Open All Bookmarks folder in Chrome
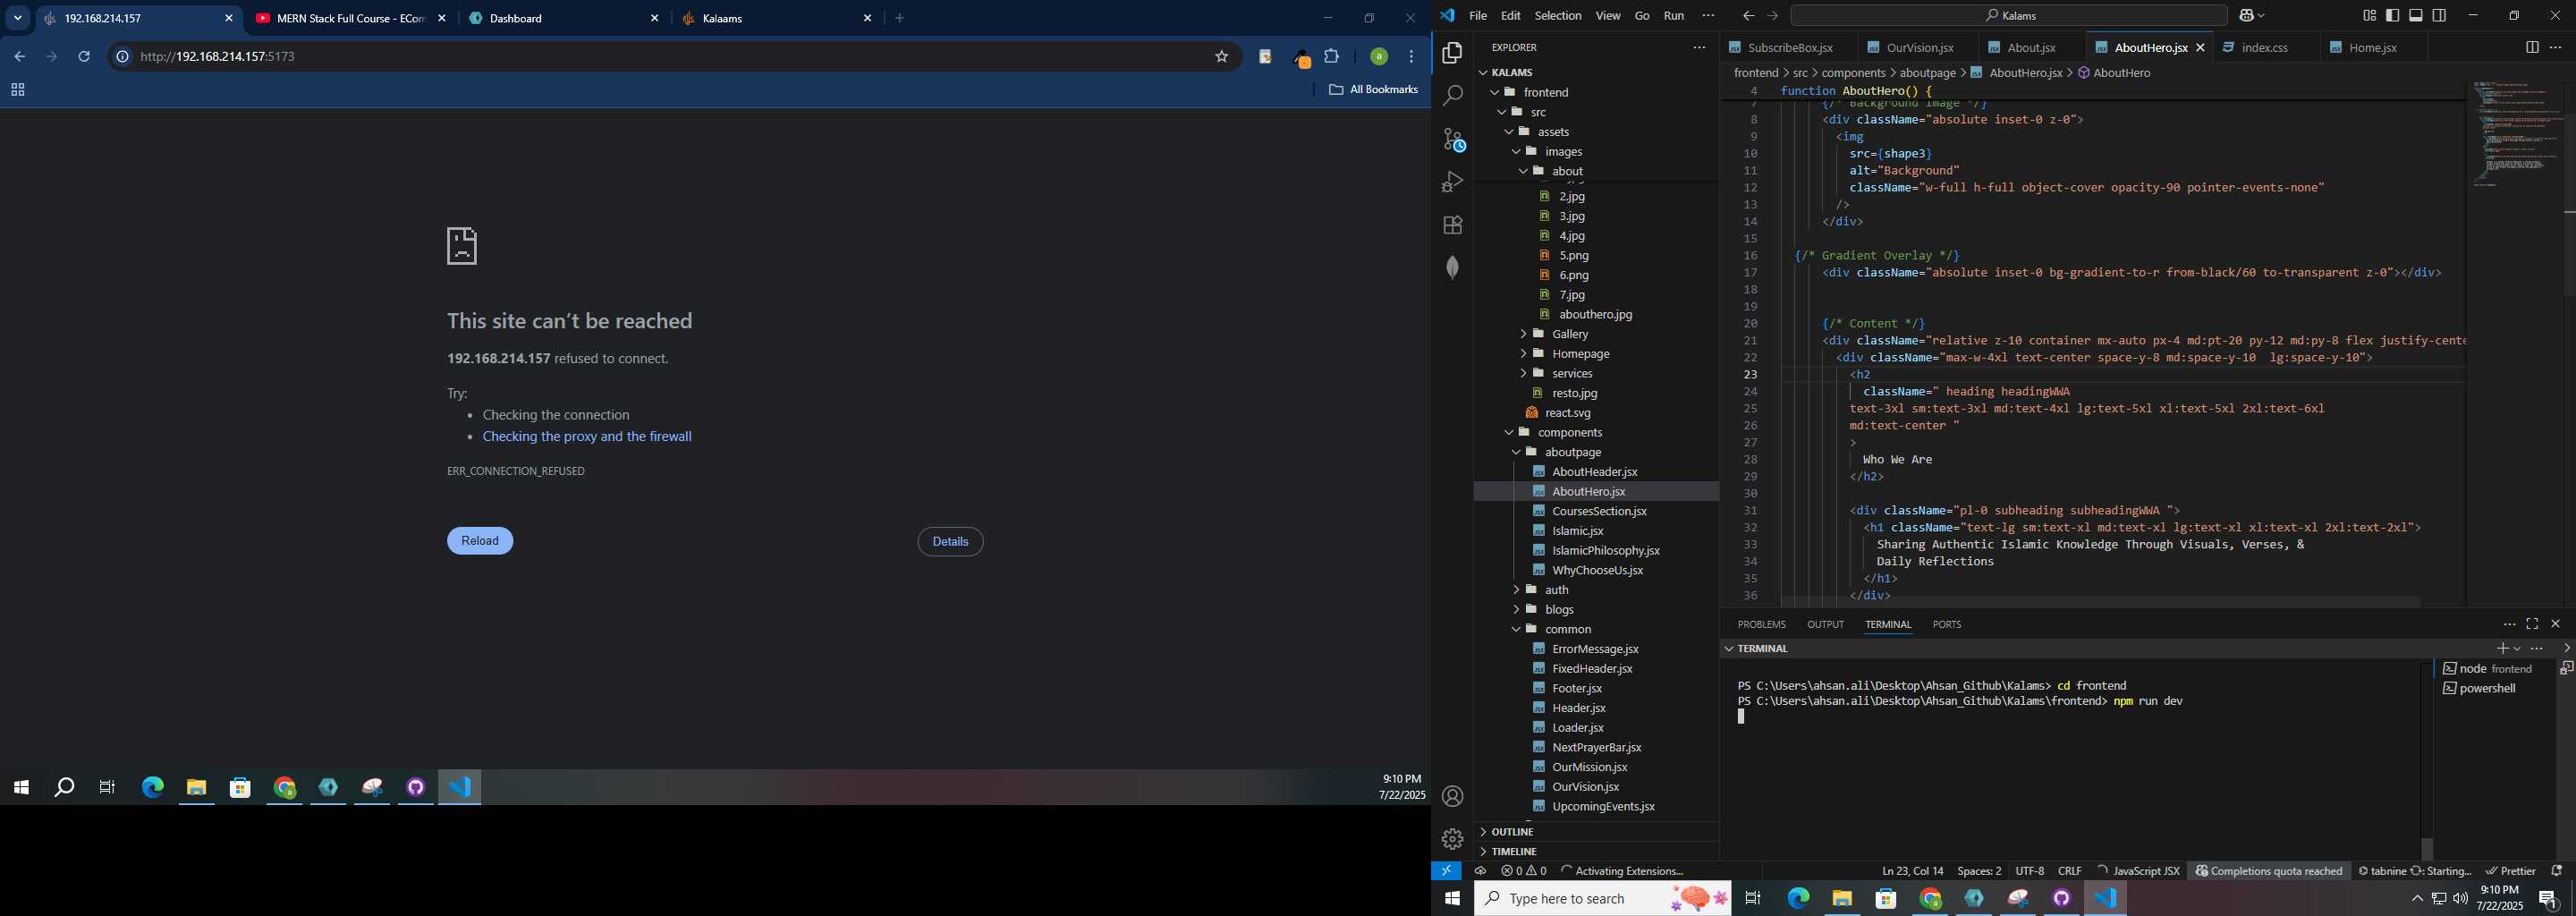The width and height of the screenshot is (2576, 916). [1373, 90]
